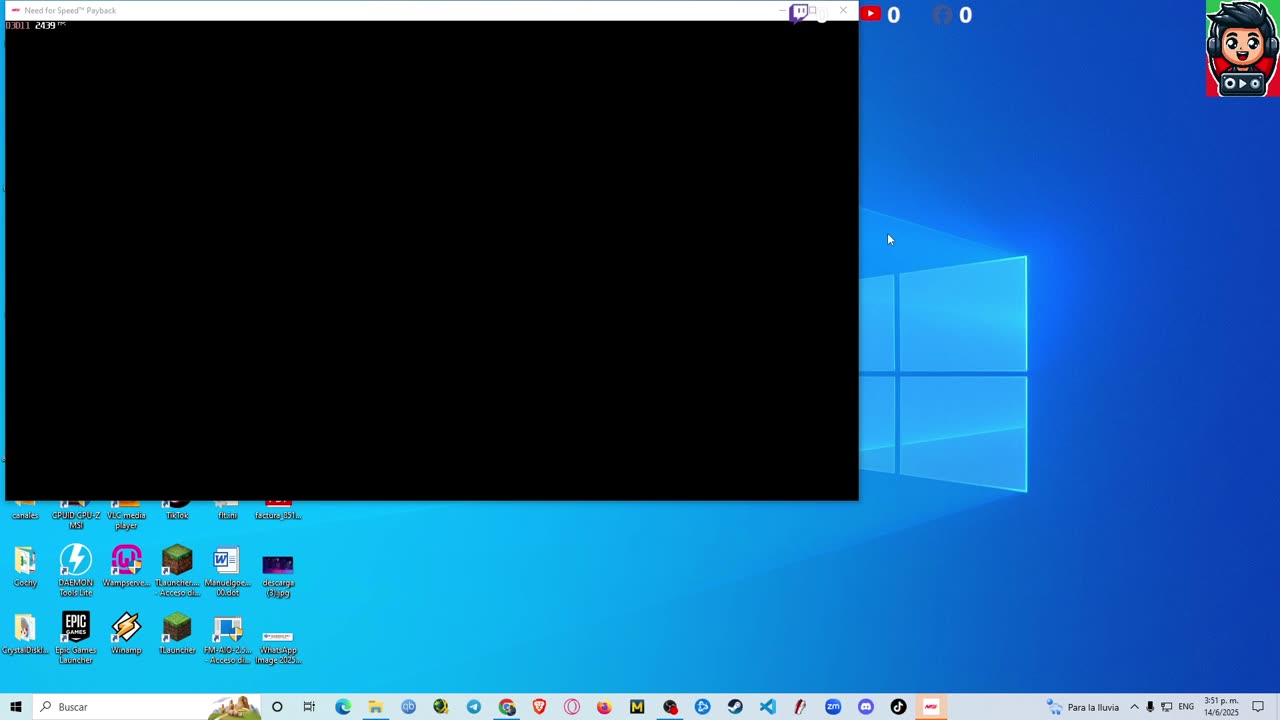
Task: Click the Buscar taskbar search box
Action: pos(146,707)
